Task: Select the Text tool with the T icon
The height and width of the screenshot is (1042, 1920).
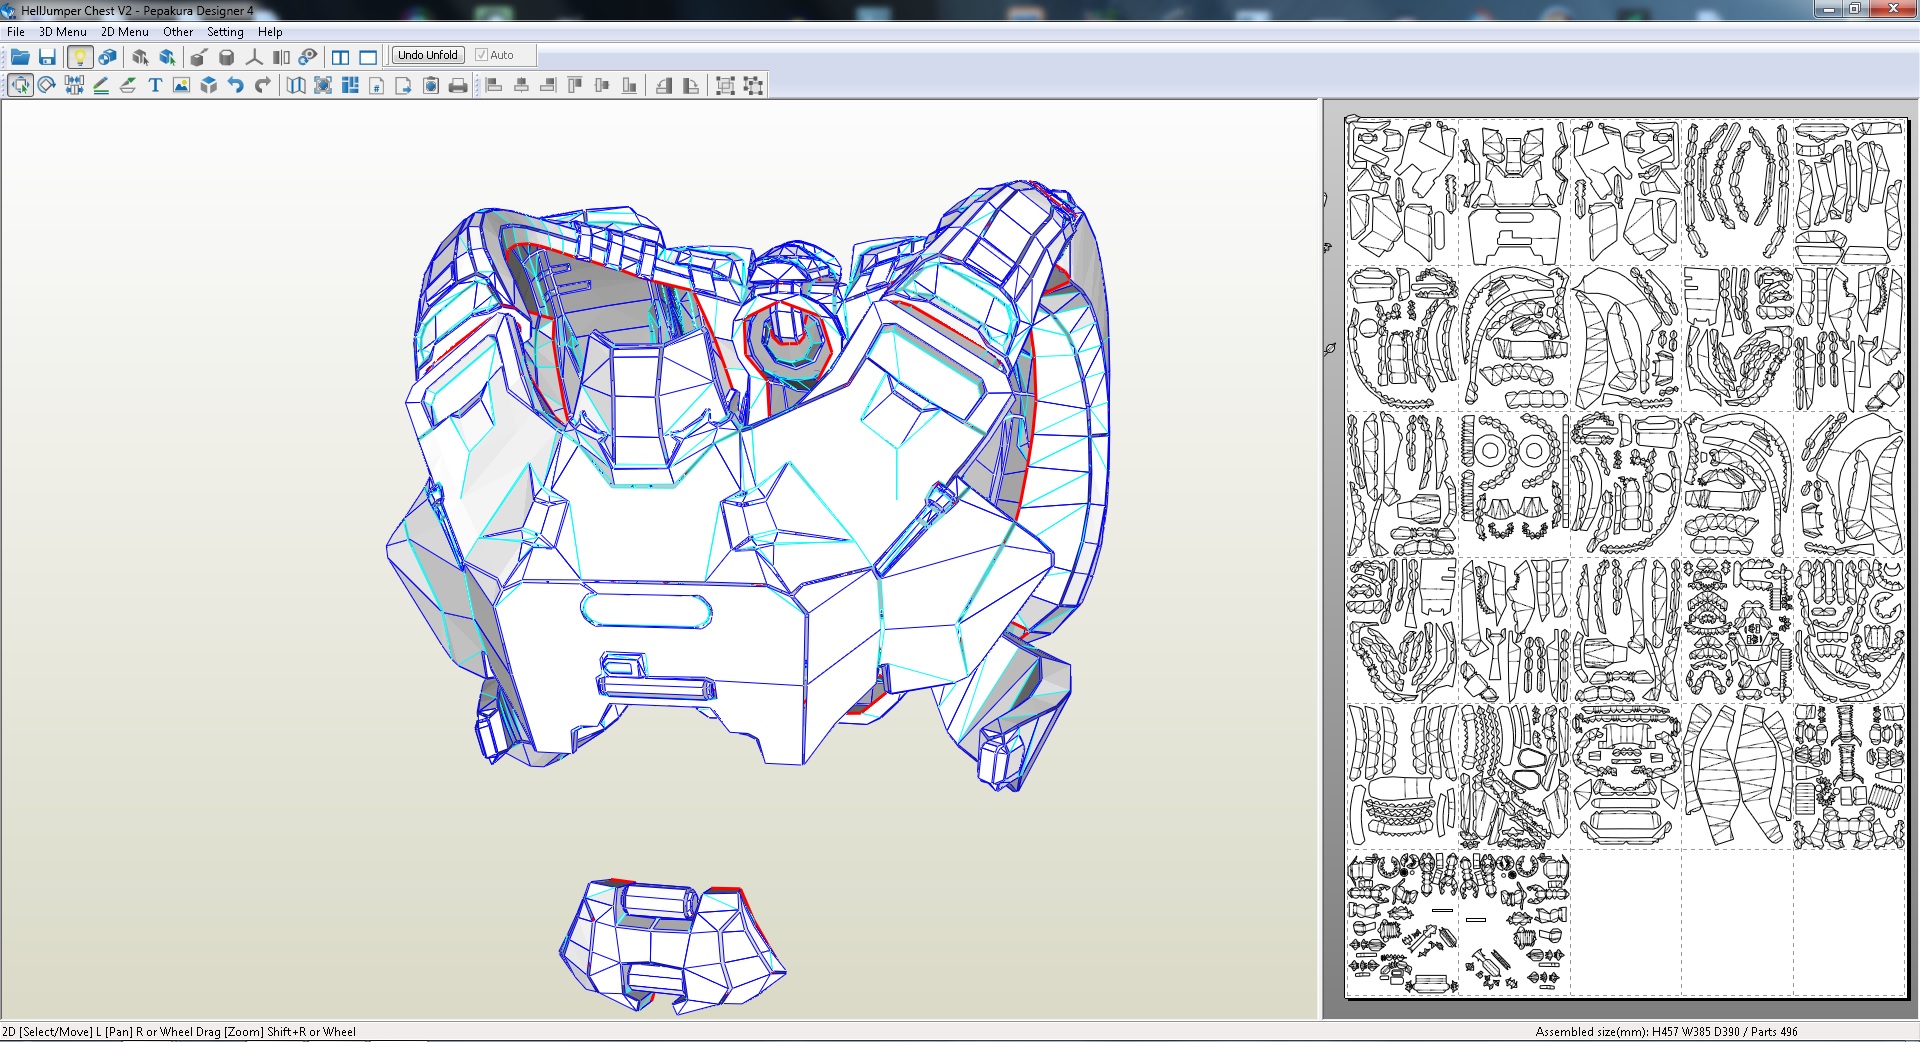Action: (x=155, y=86)
